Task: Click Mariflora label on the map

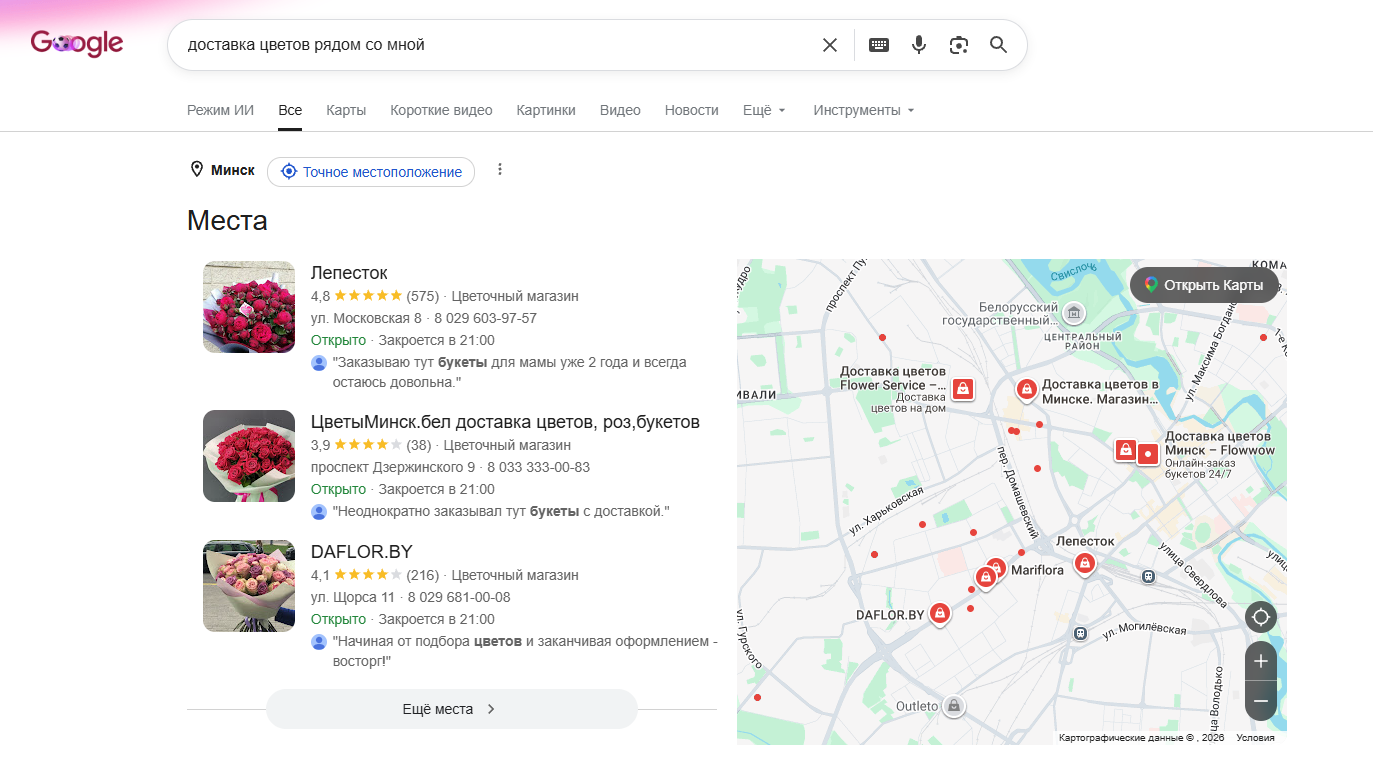Action: [1038, 570]
